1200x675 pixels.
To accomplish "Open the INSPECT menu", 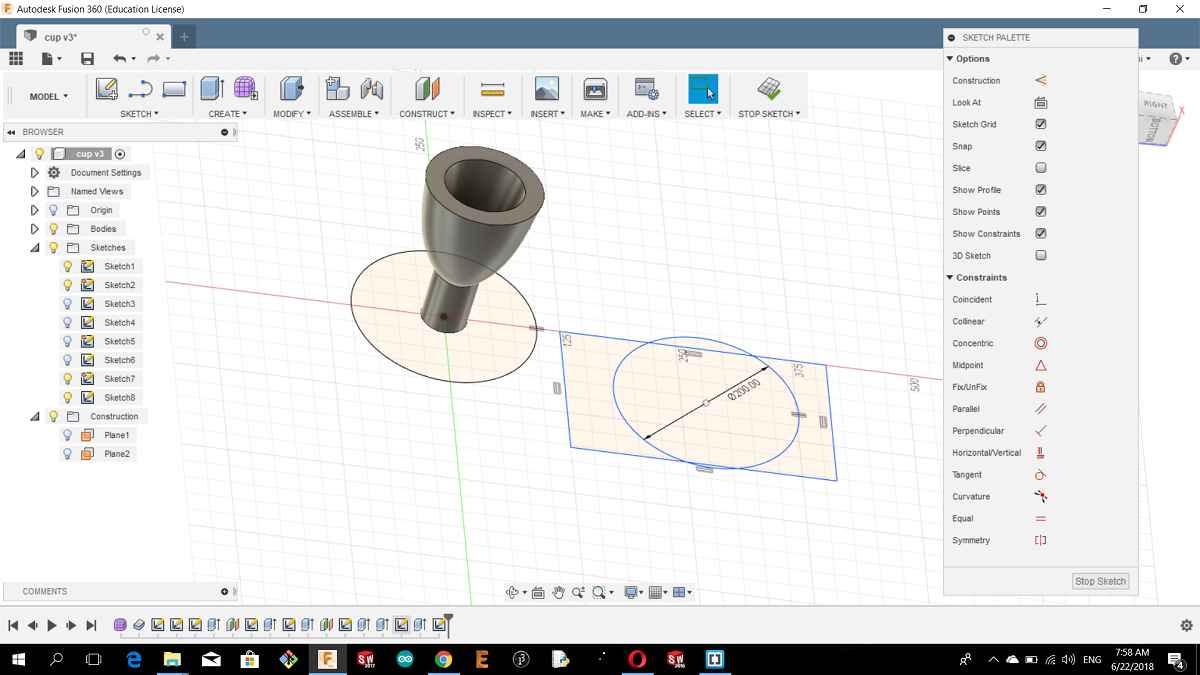I will [x=492, y=114].
